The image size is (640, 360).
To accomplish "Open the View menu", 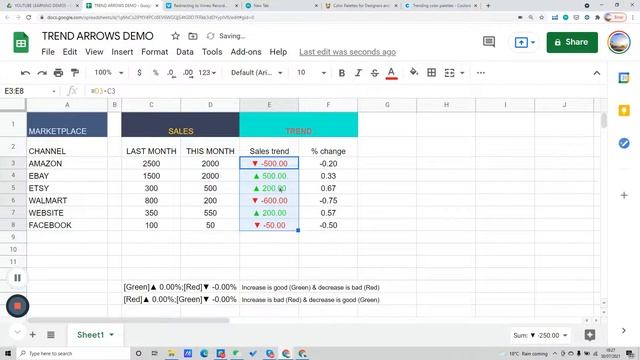I will point(94,52).
